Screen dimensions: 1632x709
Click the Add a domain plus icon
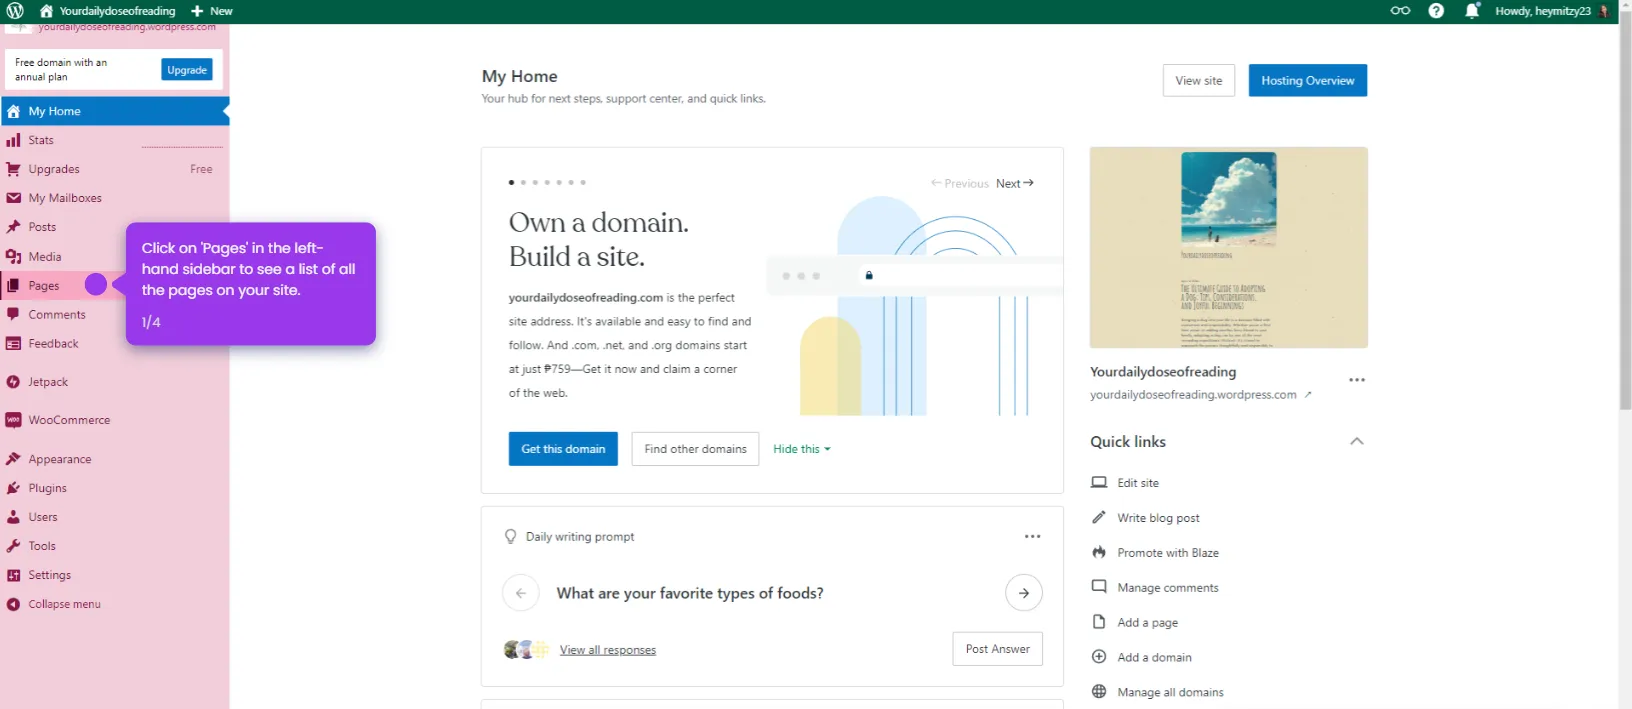[x=1099, y=657]
